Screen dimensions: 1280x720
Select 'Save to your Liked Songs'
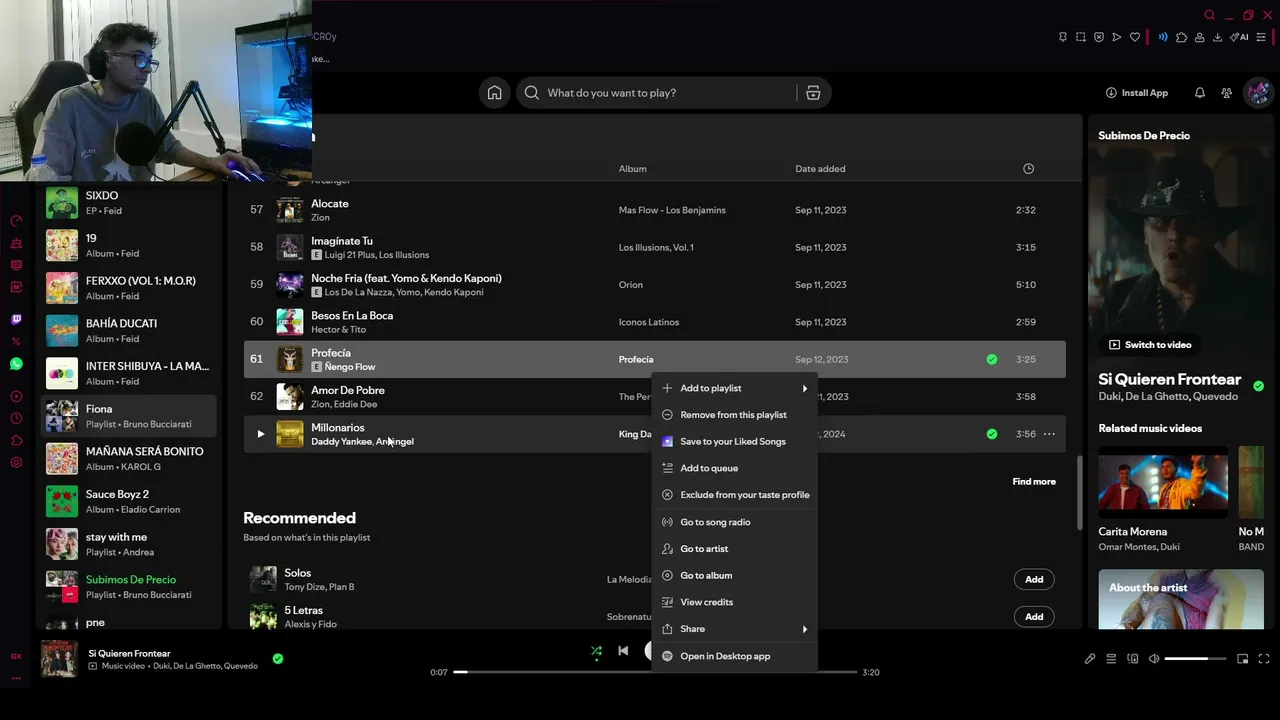pos(734,441)
